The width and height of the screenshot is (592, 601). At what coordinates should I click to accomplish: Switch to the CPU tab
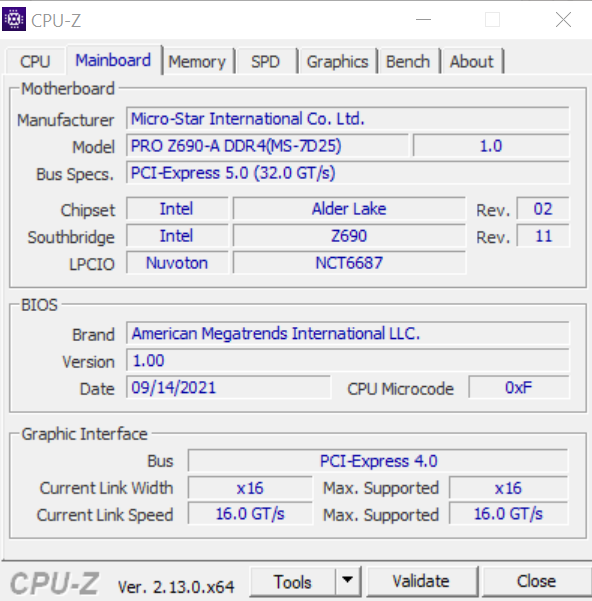35,62
